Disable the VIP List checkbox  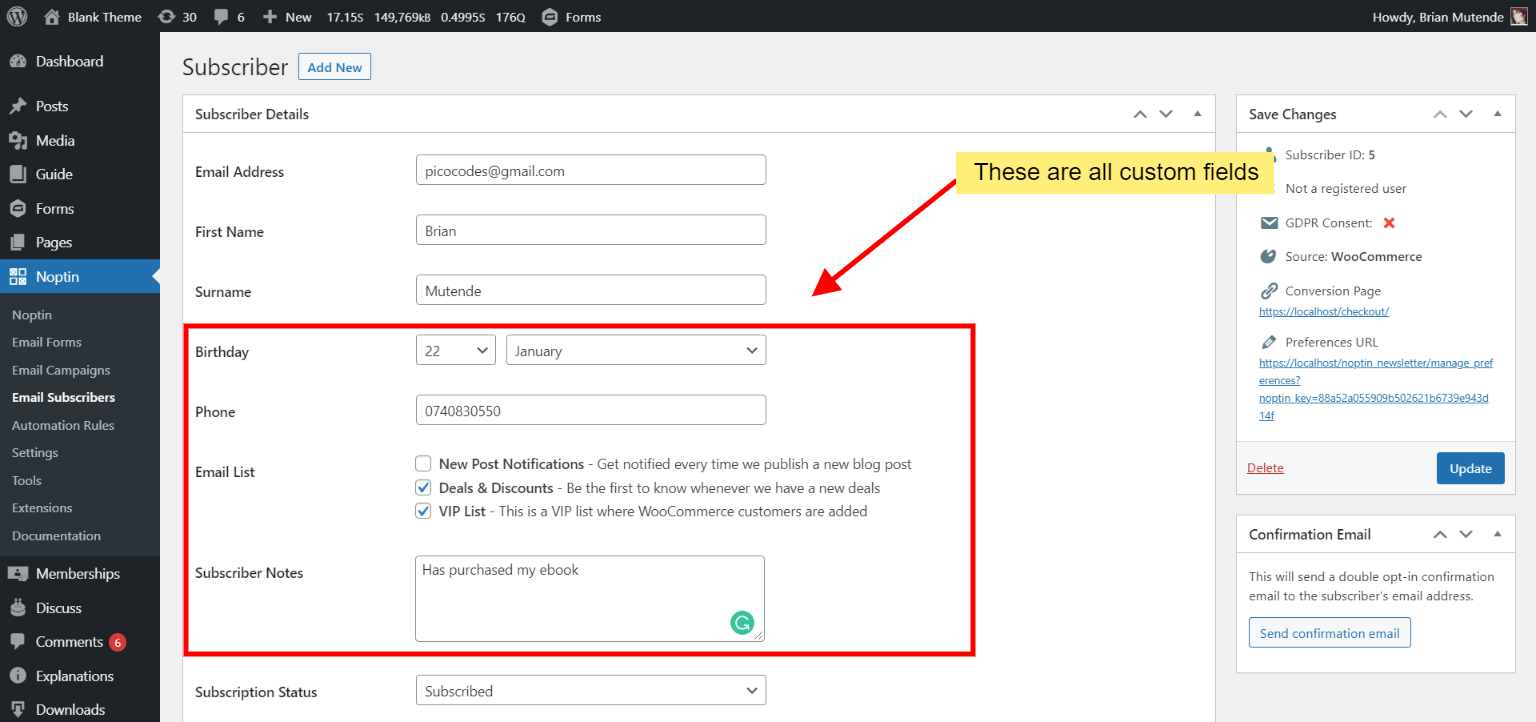click(423, 510)
